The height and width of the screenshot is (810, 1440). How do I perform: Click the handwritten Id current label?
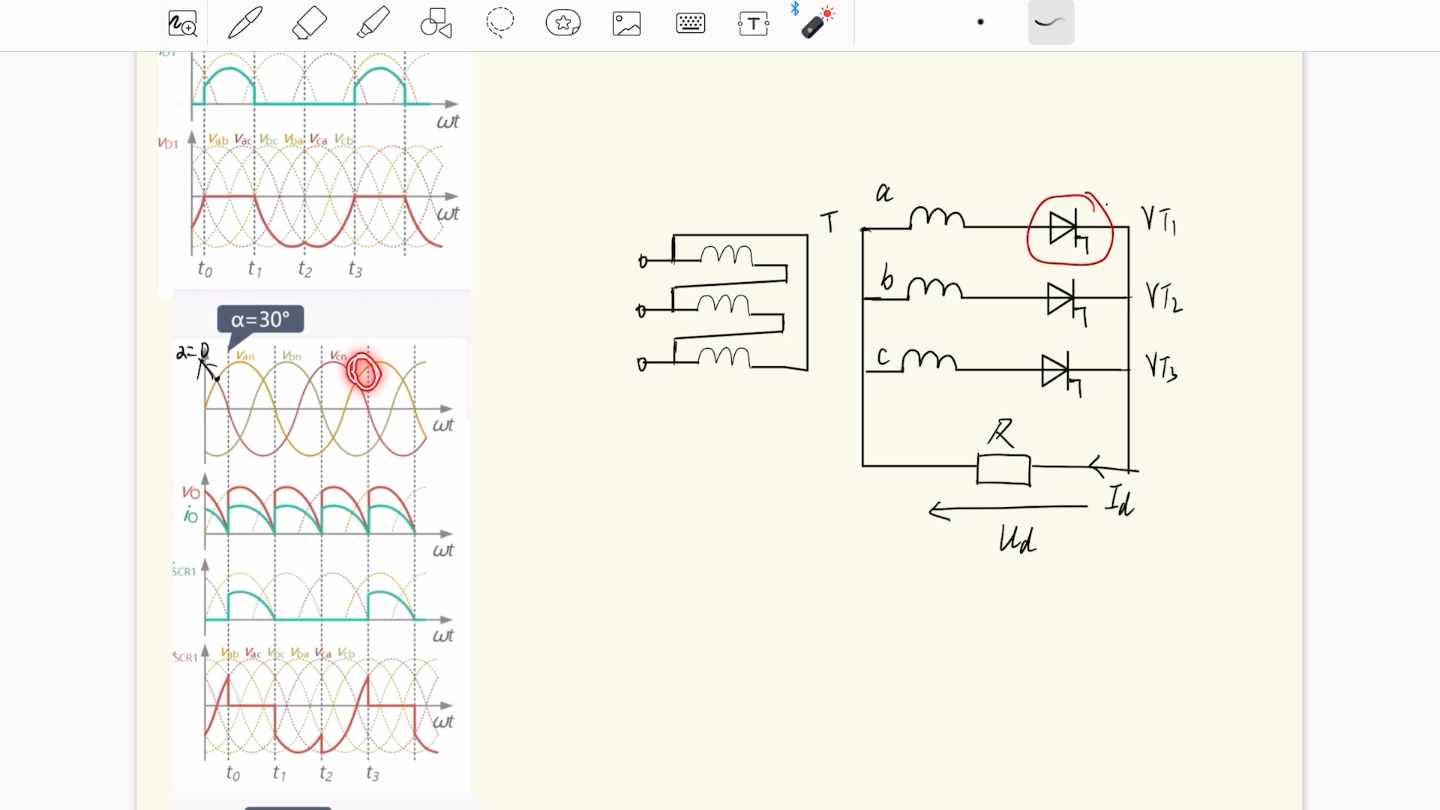click(x=1120, y=500)
